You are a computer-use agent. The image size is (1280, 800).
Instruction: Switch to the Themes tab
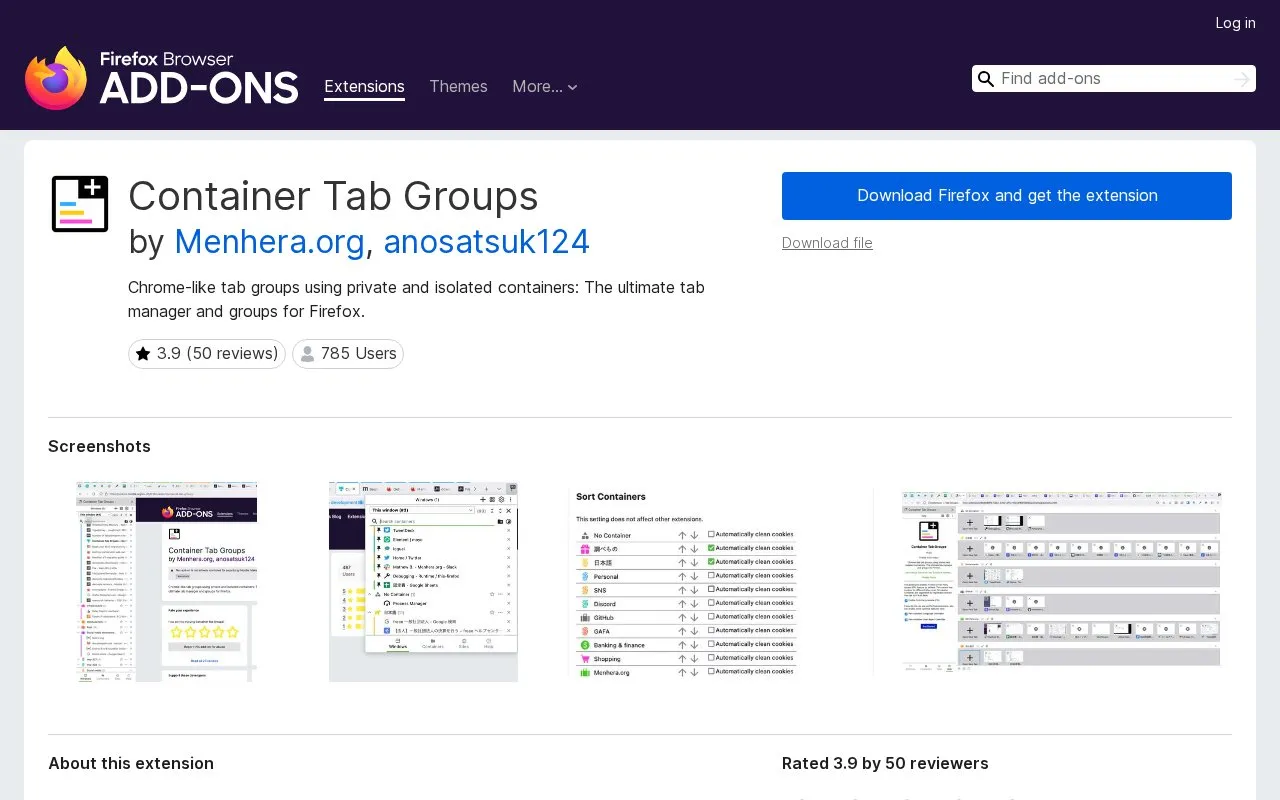click(x=458, y=87)
